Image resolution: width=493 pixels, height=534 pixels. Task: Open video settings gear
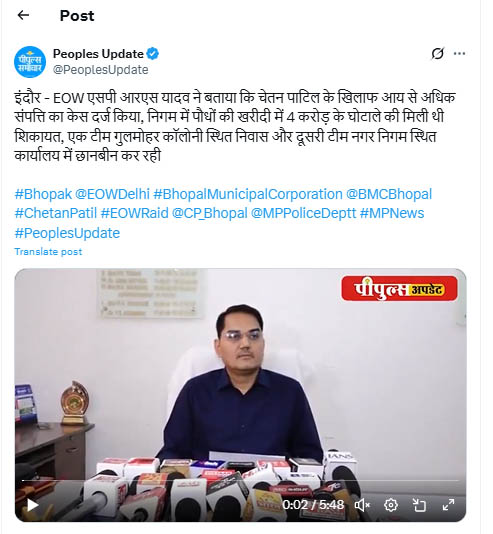tap(391, 505)
